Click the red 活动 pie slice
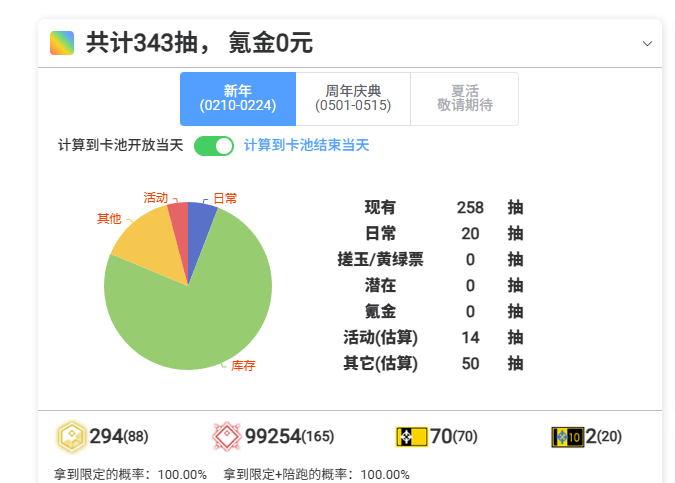Screen dimensions: 675x483 179,220
